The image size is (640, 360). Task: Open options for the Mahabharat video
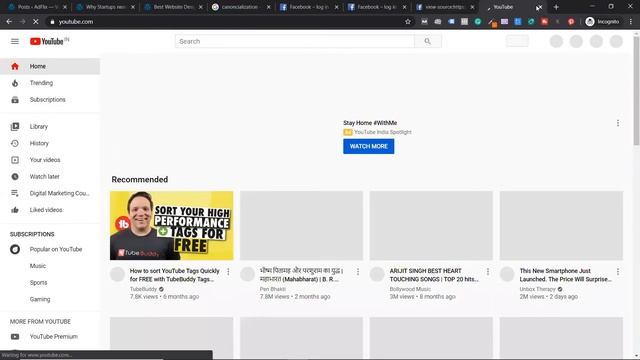click(358, 271)
